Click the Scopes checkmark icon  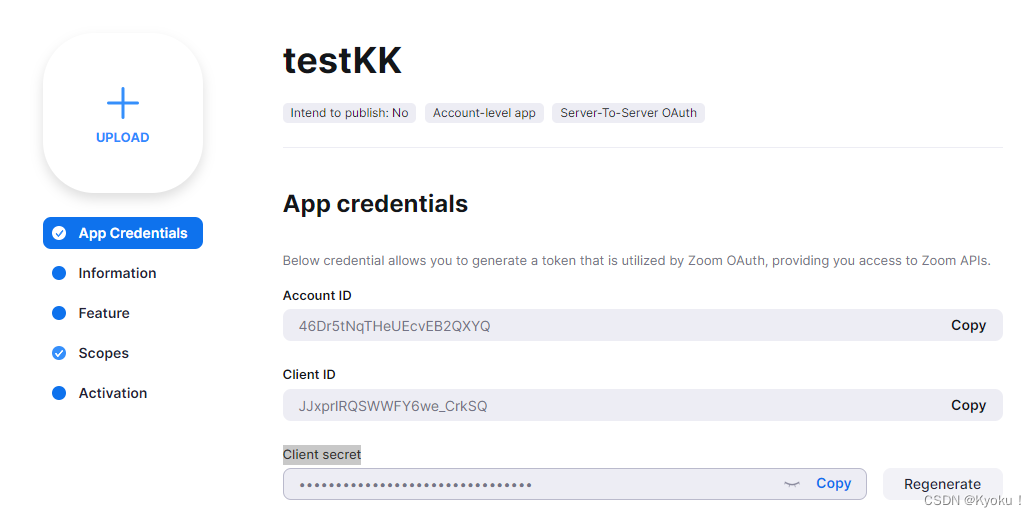point(59,353)
